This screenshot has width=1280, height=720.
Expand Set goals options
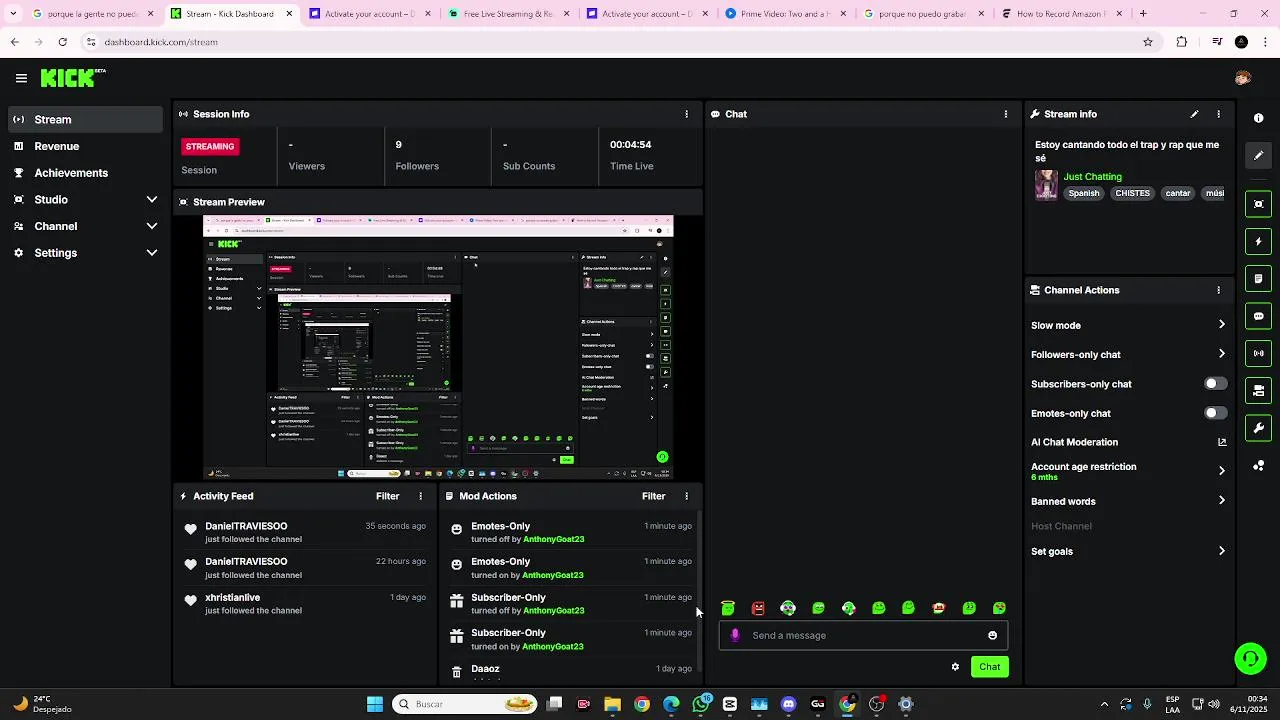pos(1221,551)
